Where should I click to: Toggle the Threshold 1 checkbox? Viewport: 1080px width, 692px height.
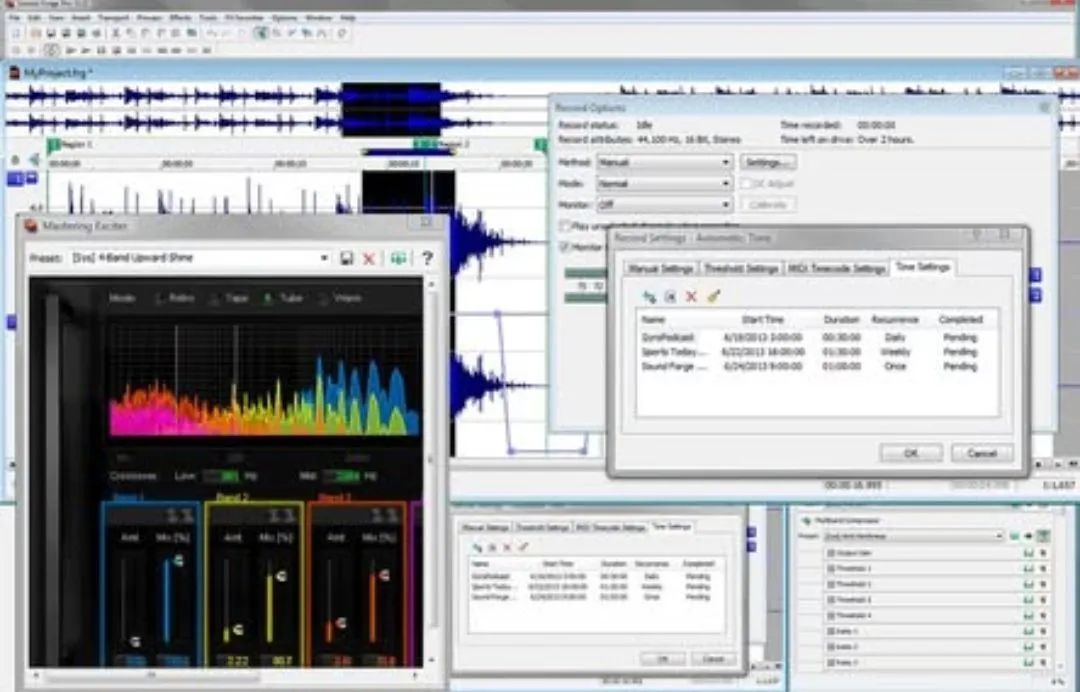pos(831,569)
